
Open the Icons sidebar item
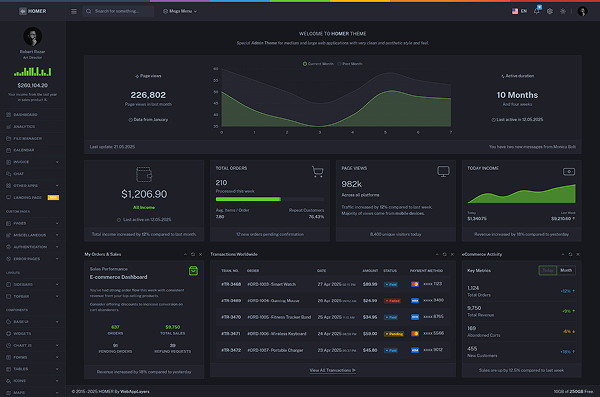point(33,381)
